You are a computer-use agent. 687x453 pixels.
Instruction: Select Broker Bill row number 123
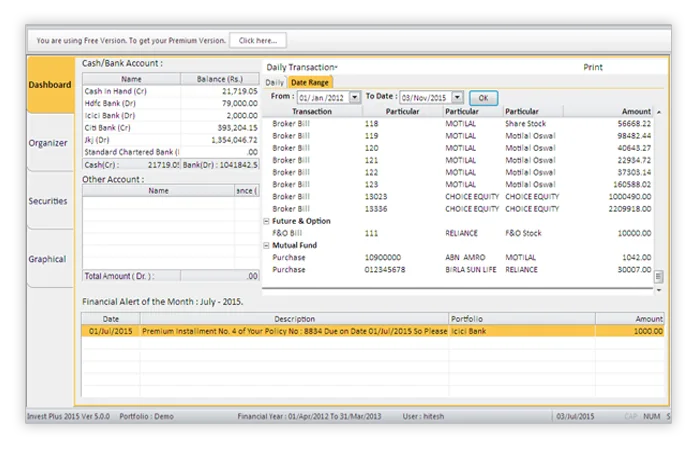[458, 184]
